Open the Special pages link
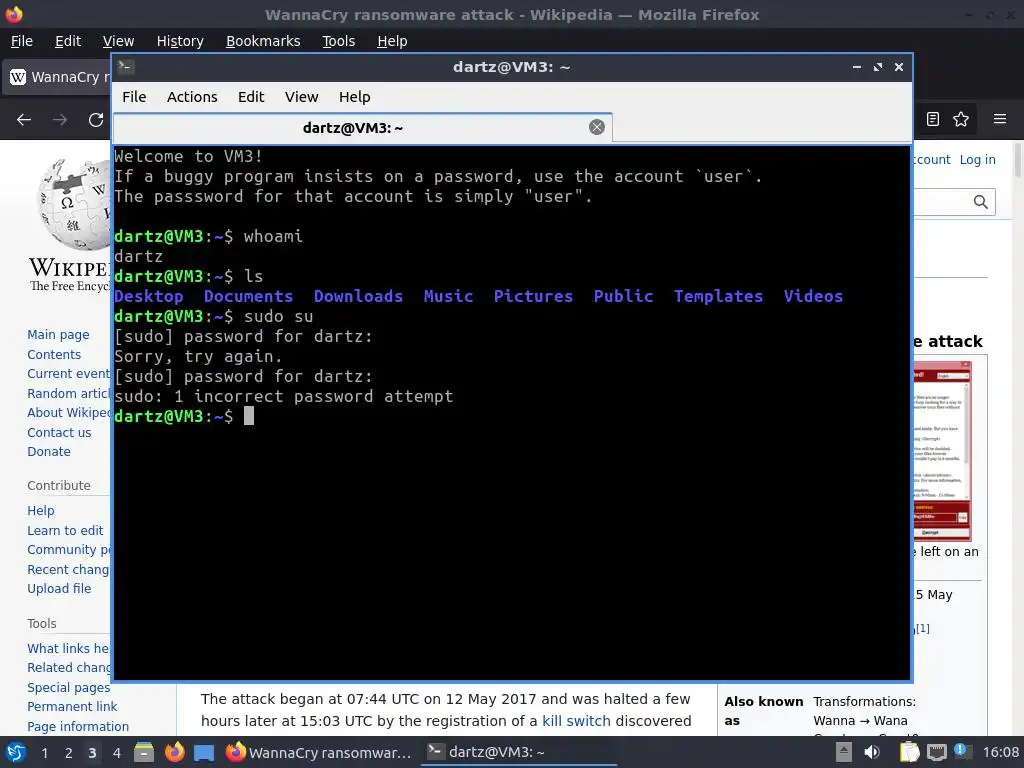This screenshot has height=768, width=1024. [69, 687]
